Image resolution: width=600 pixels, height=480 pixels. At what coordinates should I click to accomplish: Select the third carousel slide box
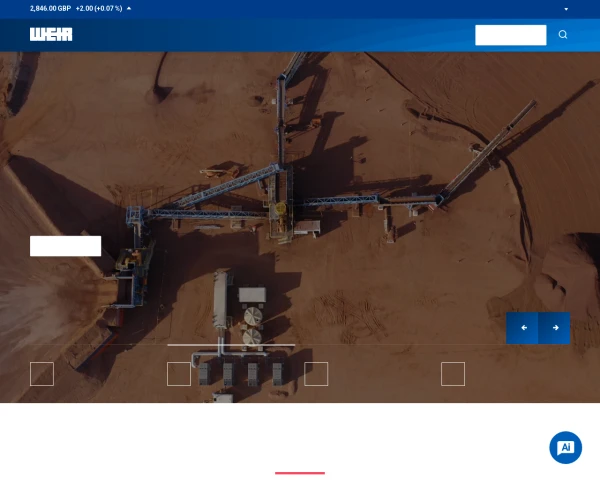pyautogui.click(x=316, y=374)
